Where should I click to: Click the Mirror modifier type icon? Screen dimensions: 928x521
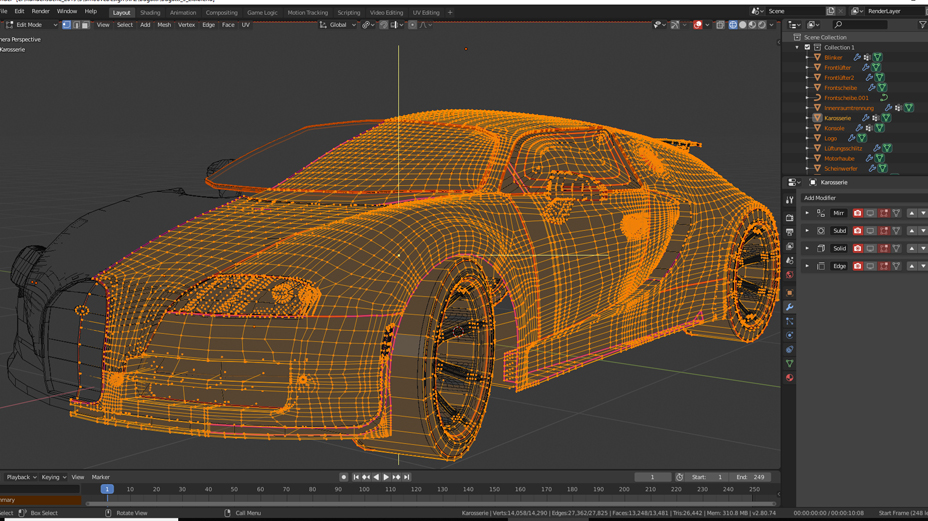pyautogui.click(x=821, y=213)
